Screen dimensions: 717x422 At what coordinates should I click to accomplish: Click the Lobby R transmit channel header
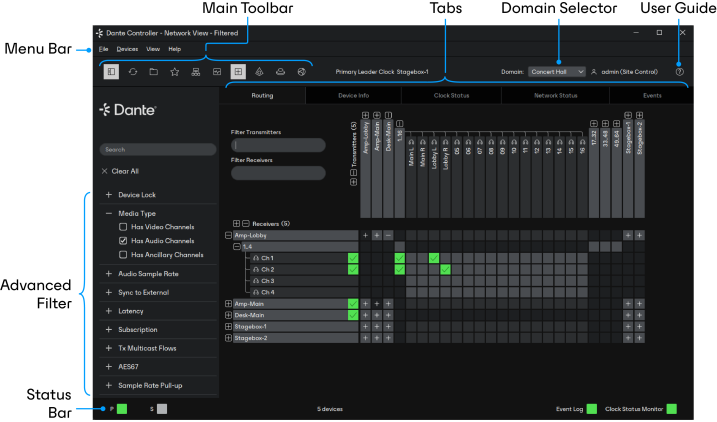tap(445, 177)
